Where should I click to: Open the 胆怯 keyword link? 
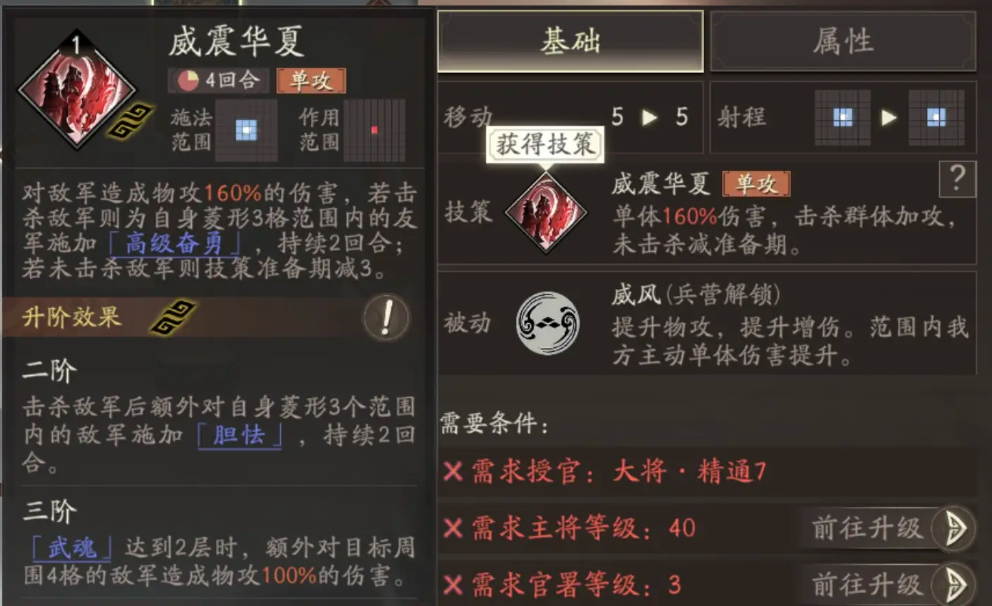(x=239, y=435)
